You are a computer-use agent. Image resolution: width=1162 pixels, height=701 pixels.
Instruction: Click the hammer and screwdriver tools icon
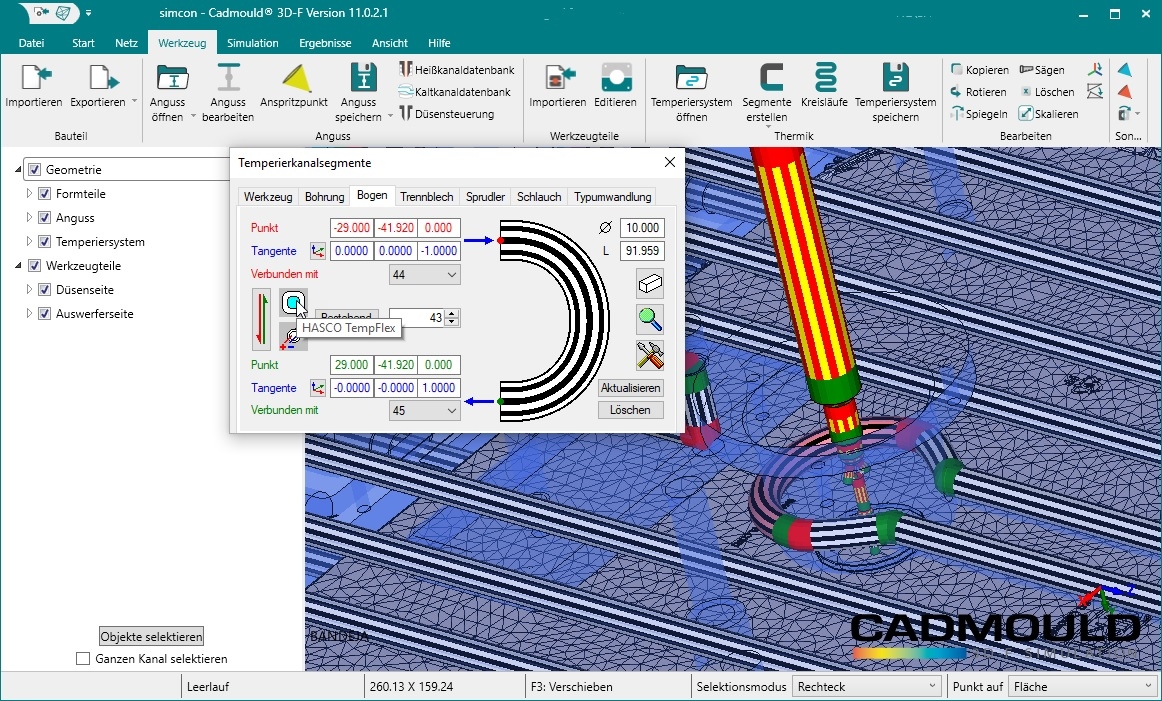coord(650,356)
